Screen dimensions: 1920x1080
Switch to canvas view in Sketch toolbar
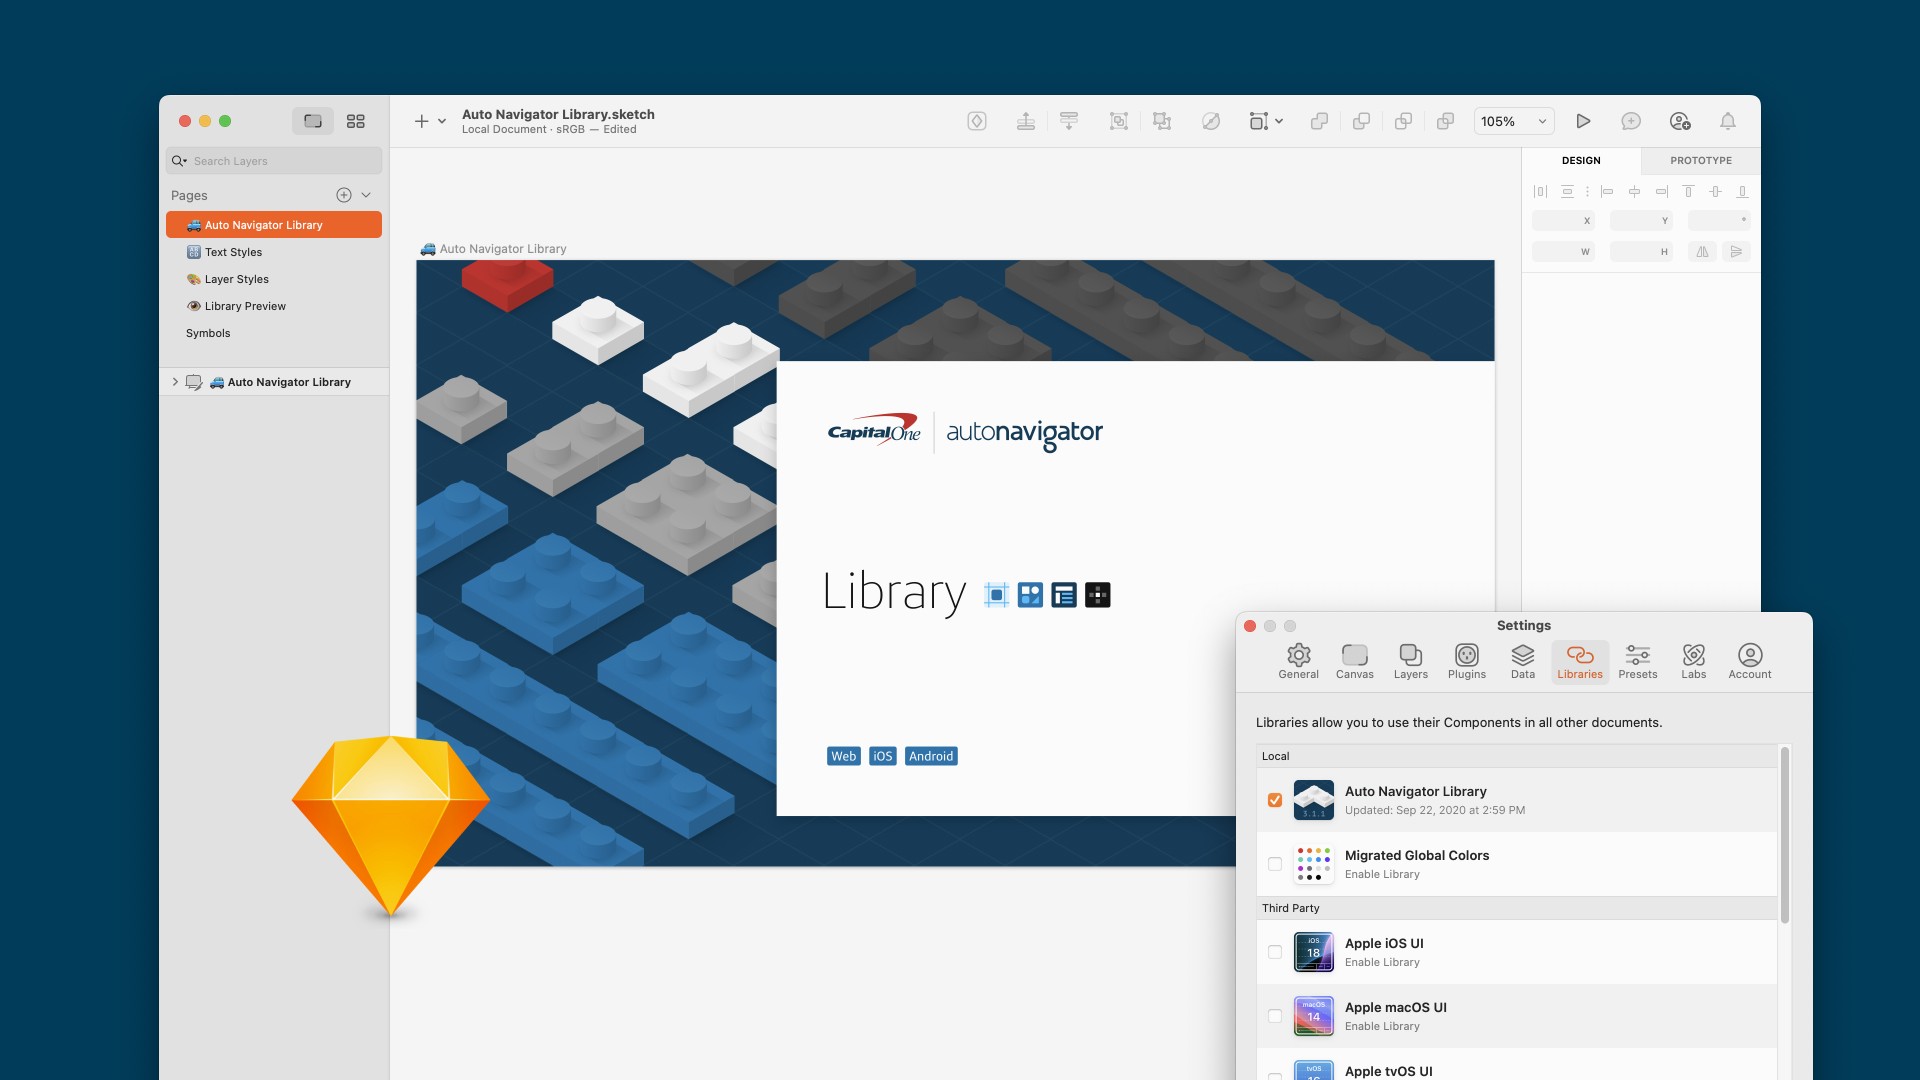click(313, 121)
